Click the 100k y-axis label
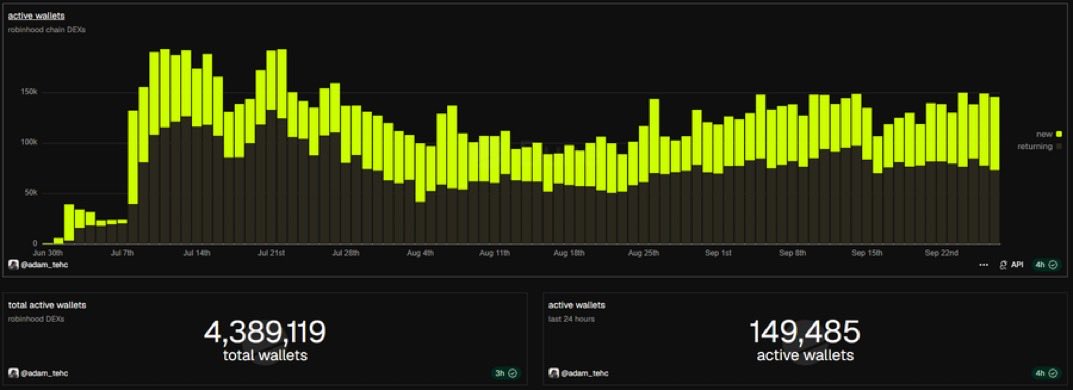 pos(28,142)
